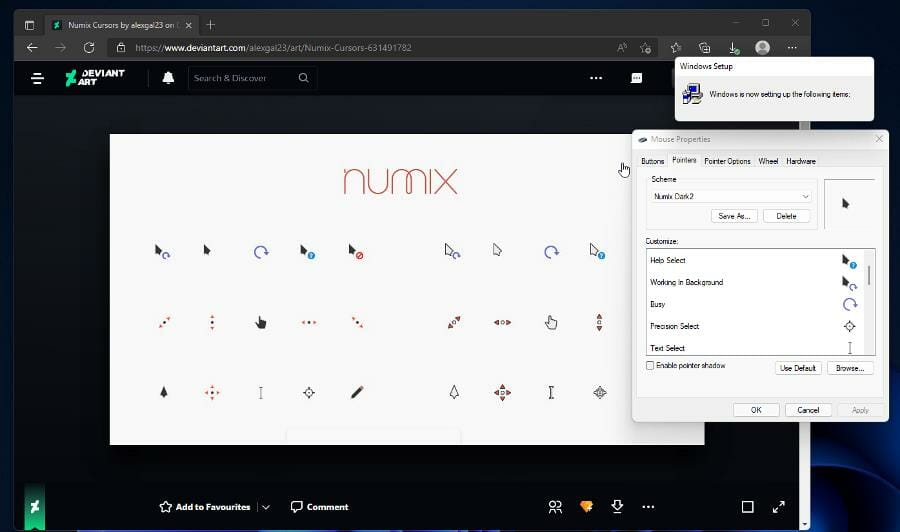Click the Read Aloud icon in address bar
Viewport: 900px width, 532px height.
622,48
